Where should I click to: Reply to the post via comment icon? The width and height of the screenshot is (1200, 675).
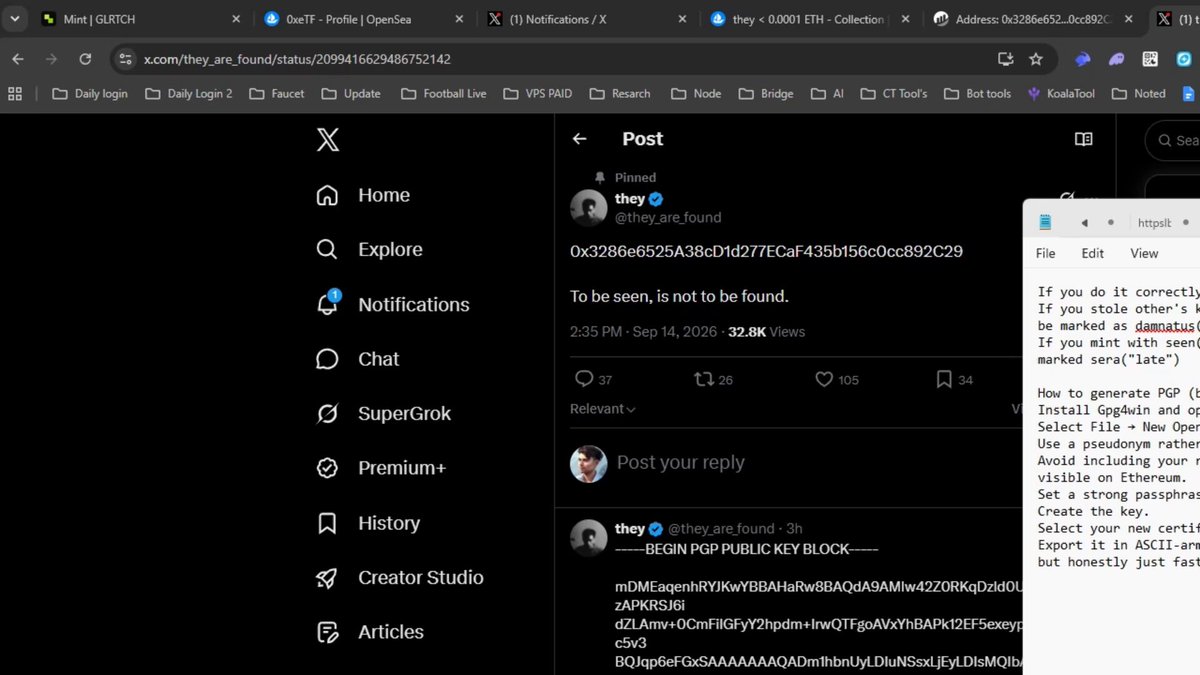[584, 379]
